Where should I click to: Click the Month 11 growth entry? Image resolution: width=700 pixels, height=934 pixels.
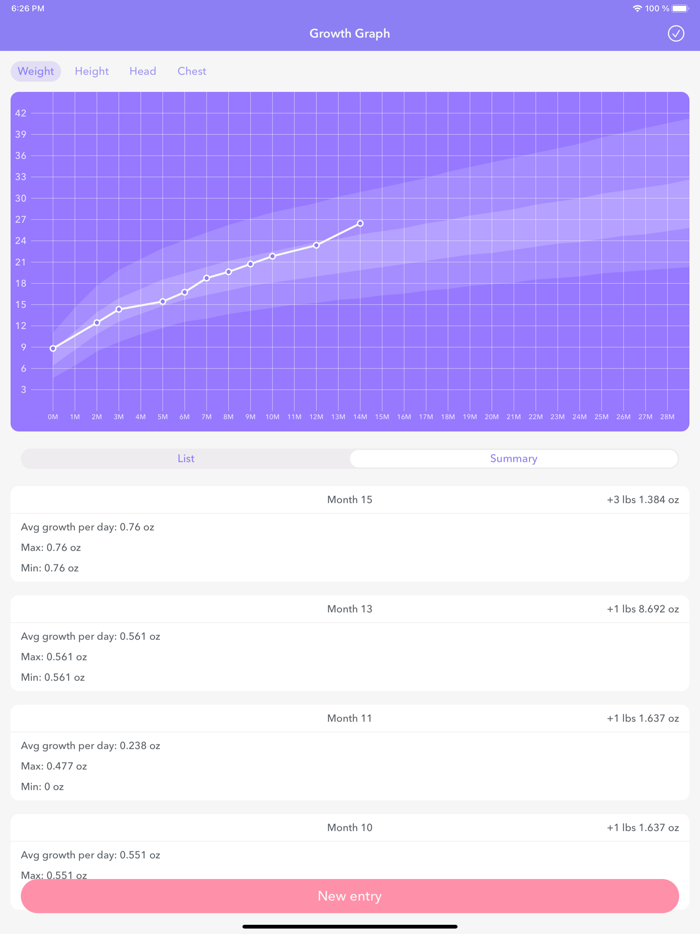tap(349, 717)
